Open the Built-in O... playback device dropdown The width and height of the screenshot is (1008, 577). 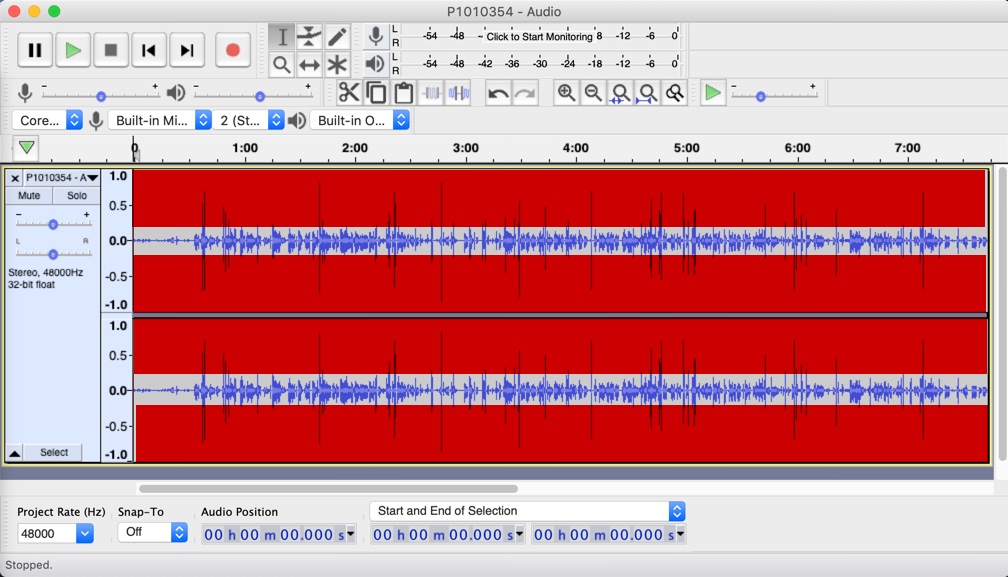pos(359,120)
